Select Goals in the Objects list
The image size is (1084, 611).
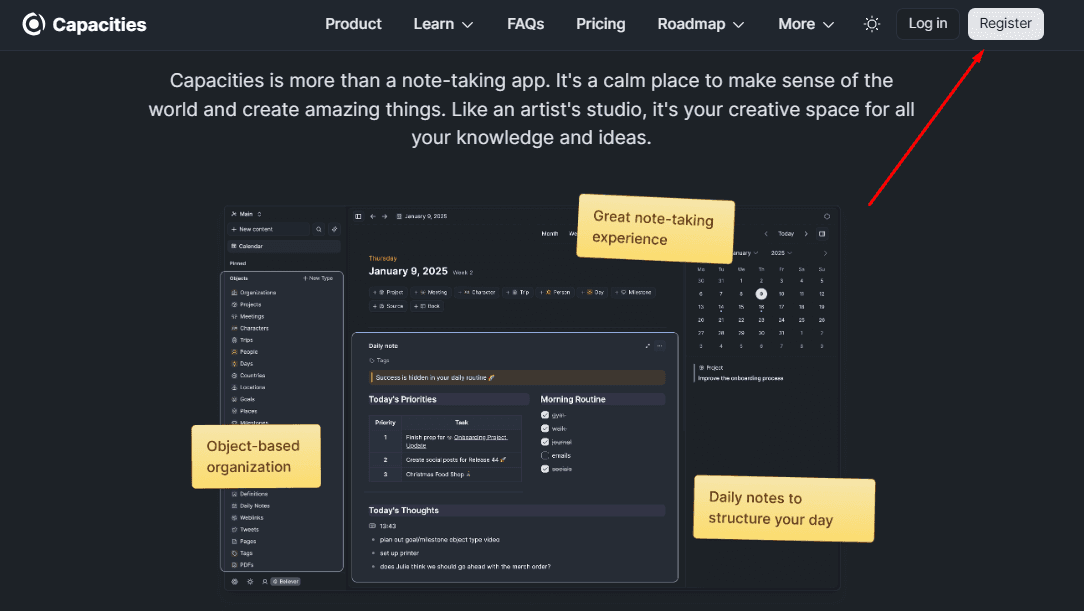243,399
